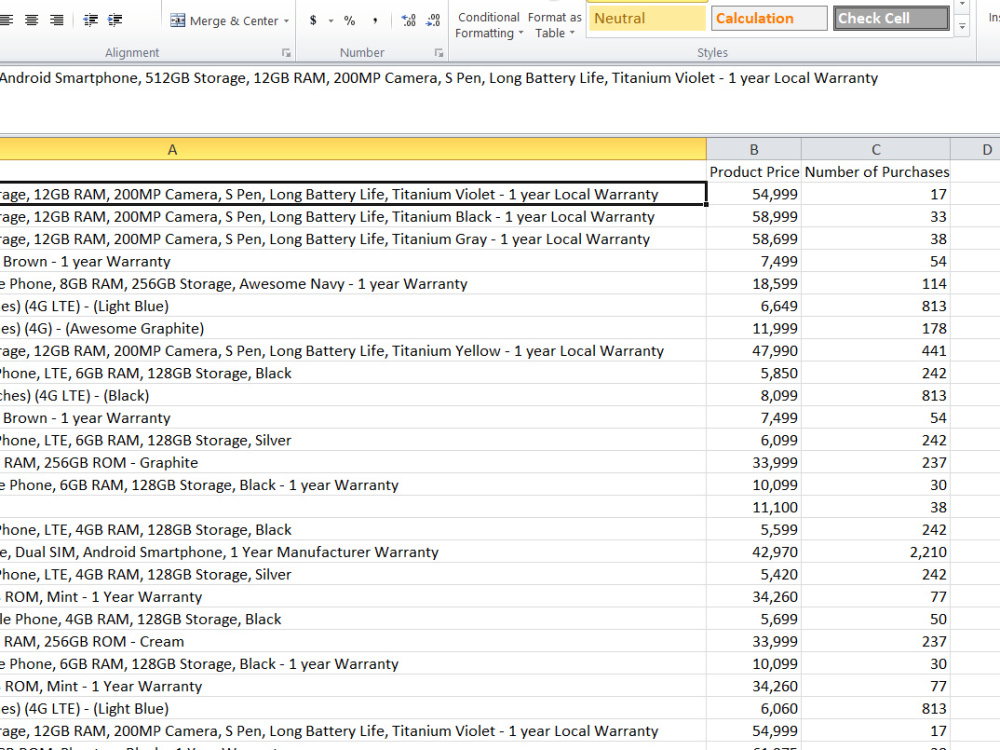Select Awesome Graphite product cell
The width and height of the screenshot is (1000, 750).
pos(353,328)
